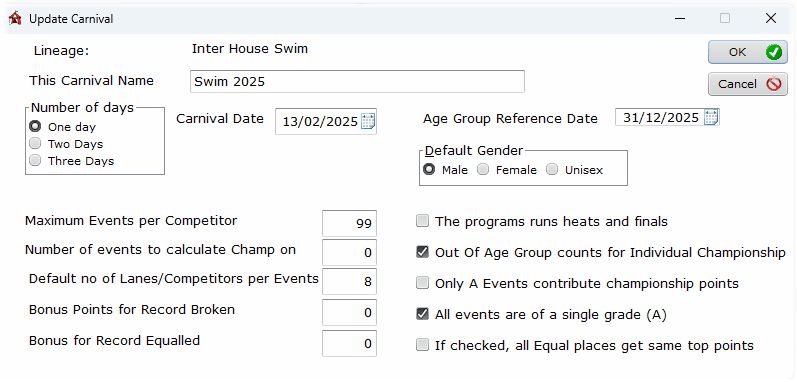Click the Bonus Points for Record Broken field

tap(349, 312)
